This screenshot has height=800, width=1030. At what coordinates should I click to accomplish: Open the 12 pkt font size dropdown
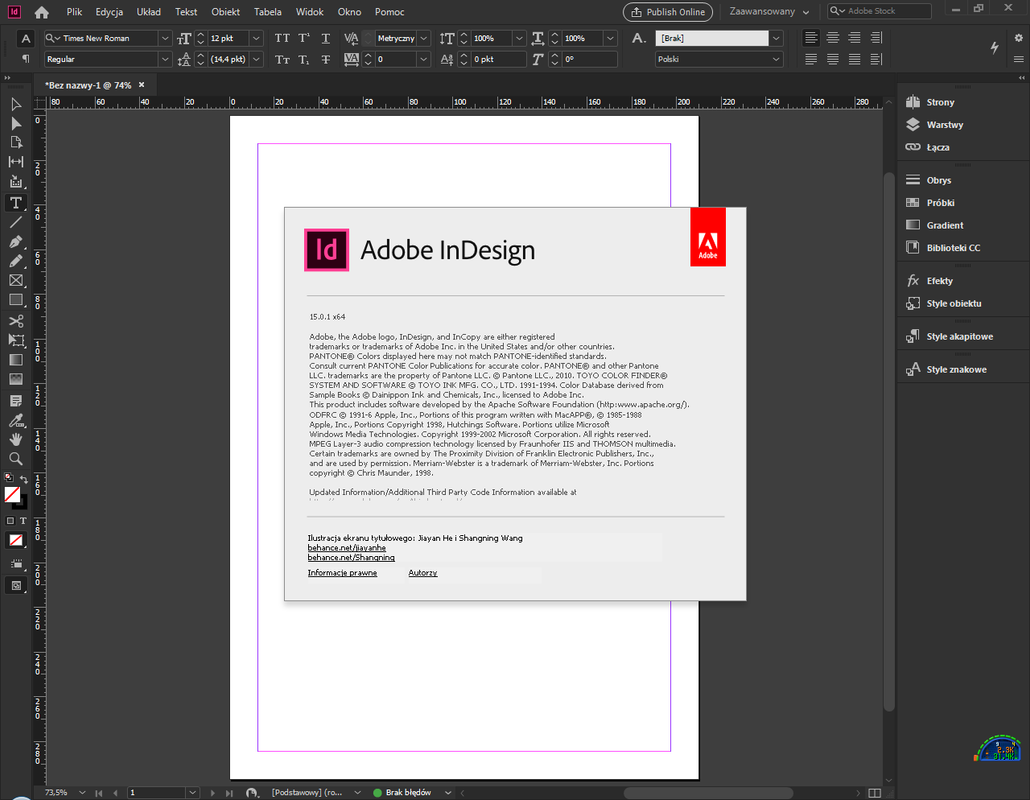point(256,38)
